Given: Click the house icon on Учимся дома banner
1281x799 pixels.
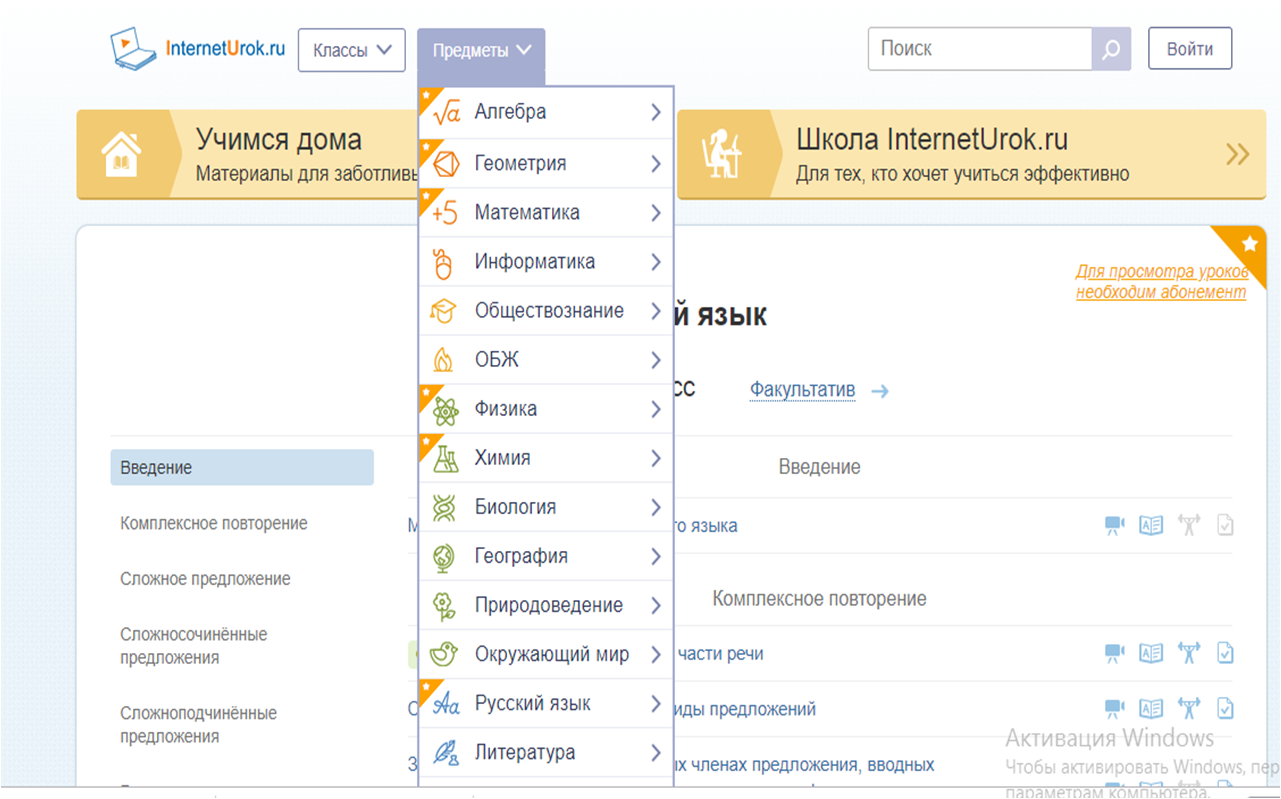Looking at the screenshot, I should (120, 155).
